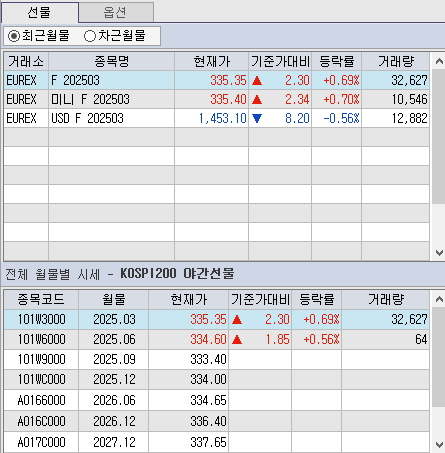
Task: Click the +0.70% change rate
Action: (x=341, y=99)
